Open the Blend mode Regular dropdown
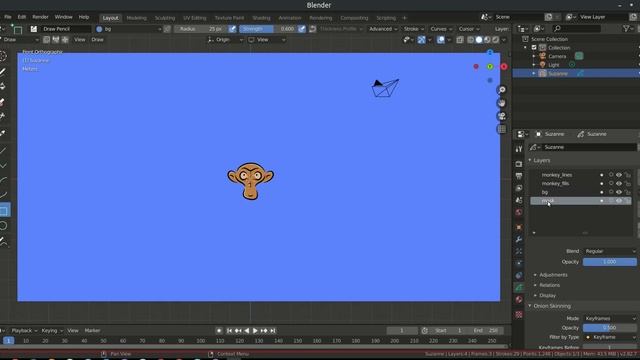 point(610,251)
